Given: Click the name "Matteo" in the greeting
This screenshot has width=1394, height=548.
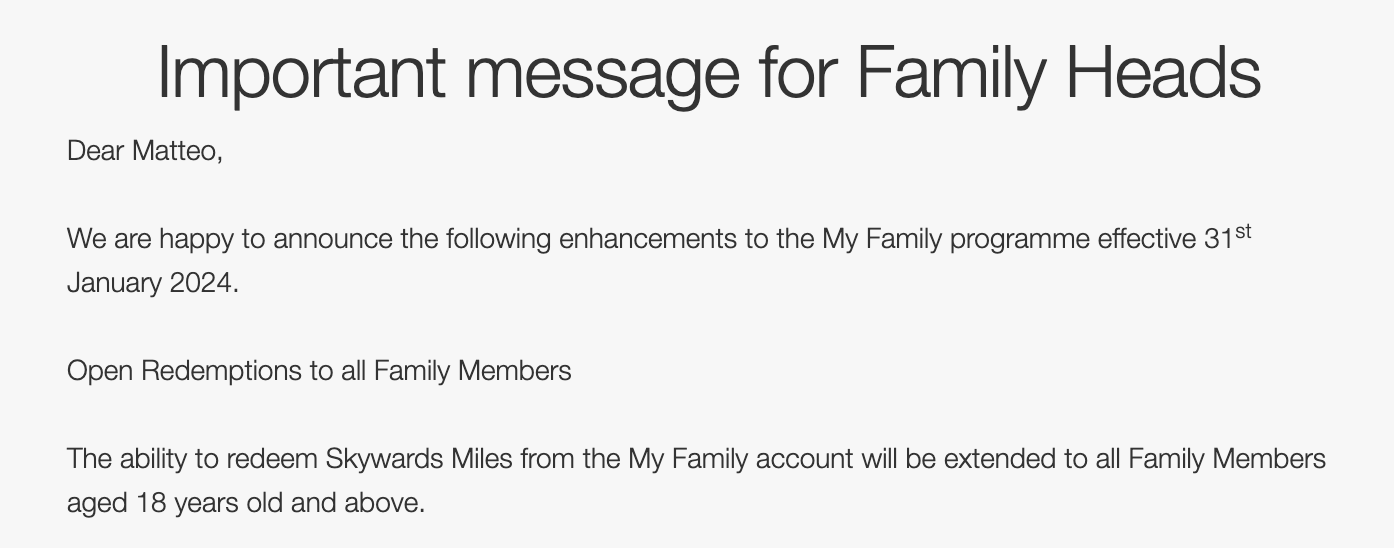Looking at the screenshot, I should (175, 152).
